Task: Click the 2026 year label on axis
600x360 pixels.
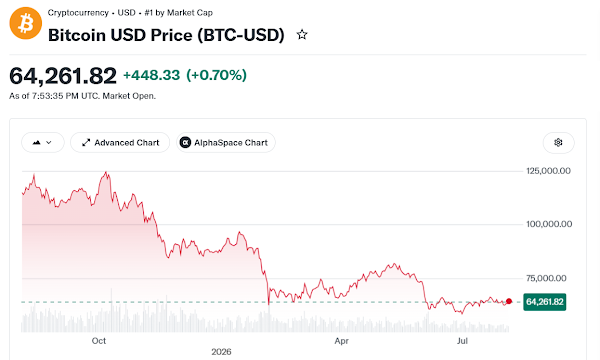Action: tap(221, 352)
